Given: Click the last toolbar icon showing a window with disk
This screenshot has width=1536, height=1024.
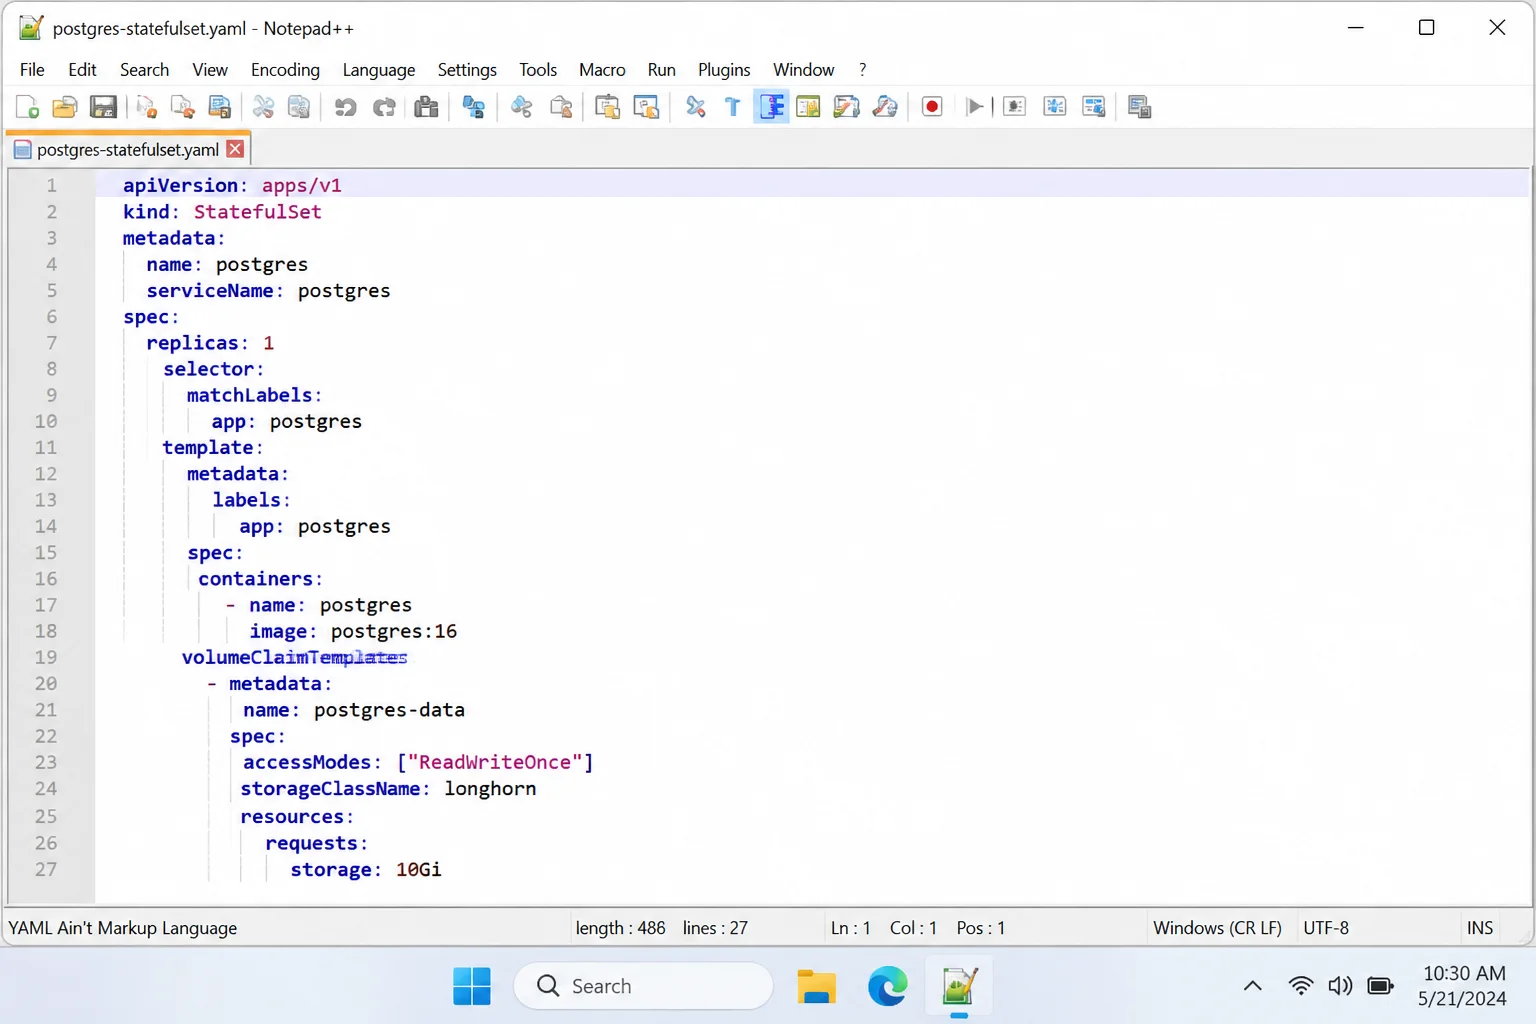Looking at the screenshot, I should [1140, 107].
